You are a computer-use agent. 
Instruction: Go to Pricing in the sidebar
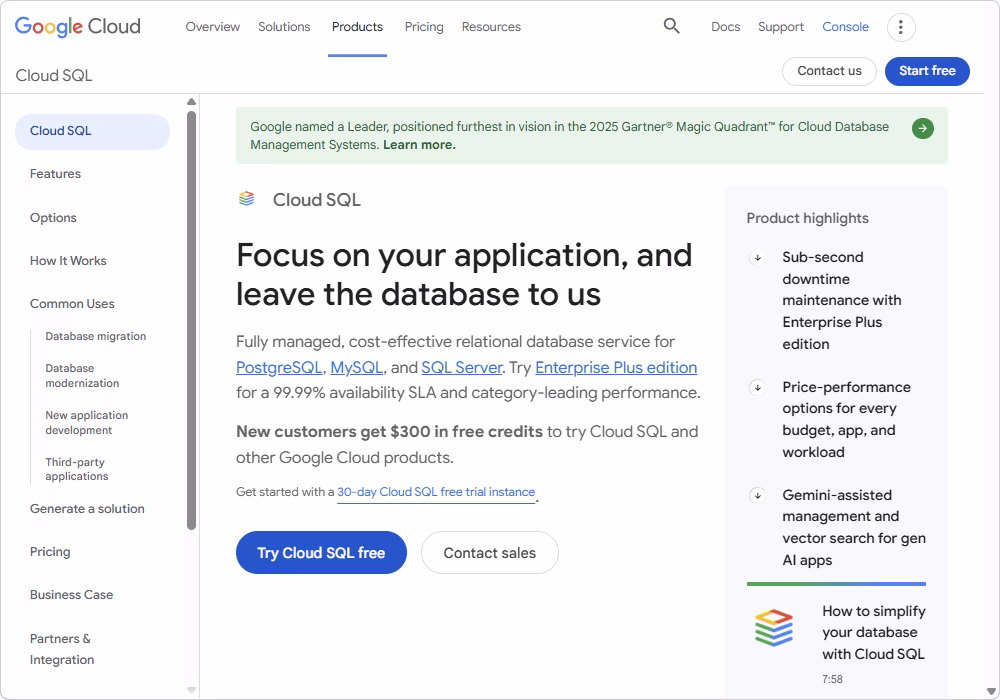pos(50,551)
